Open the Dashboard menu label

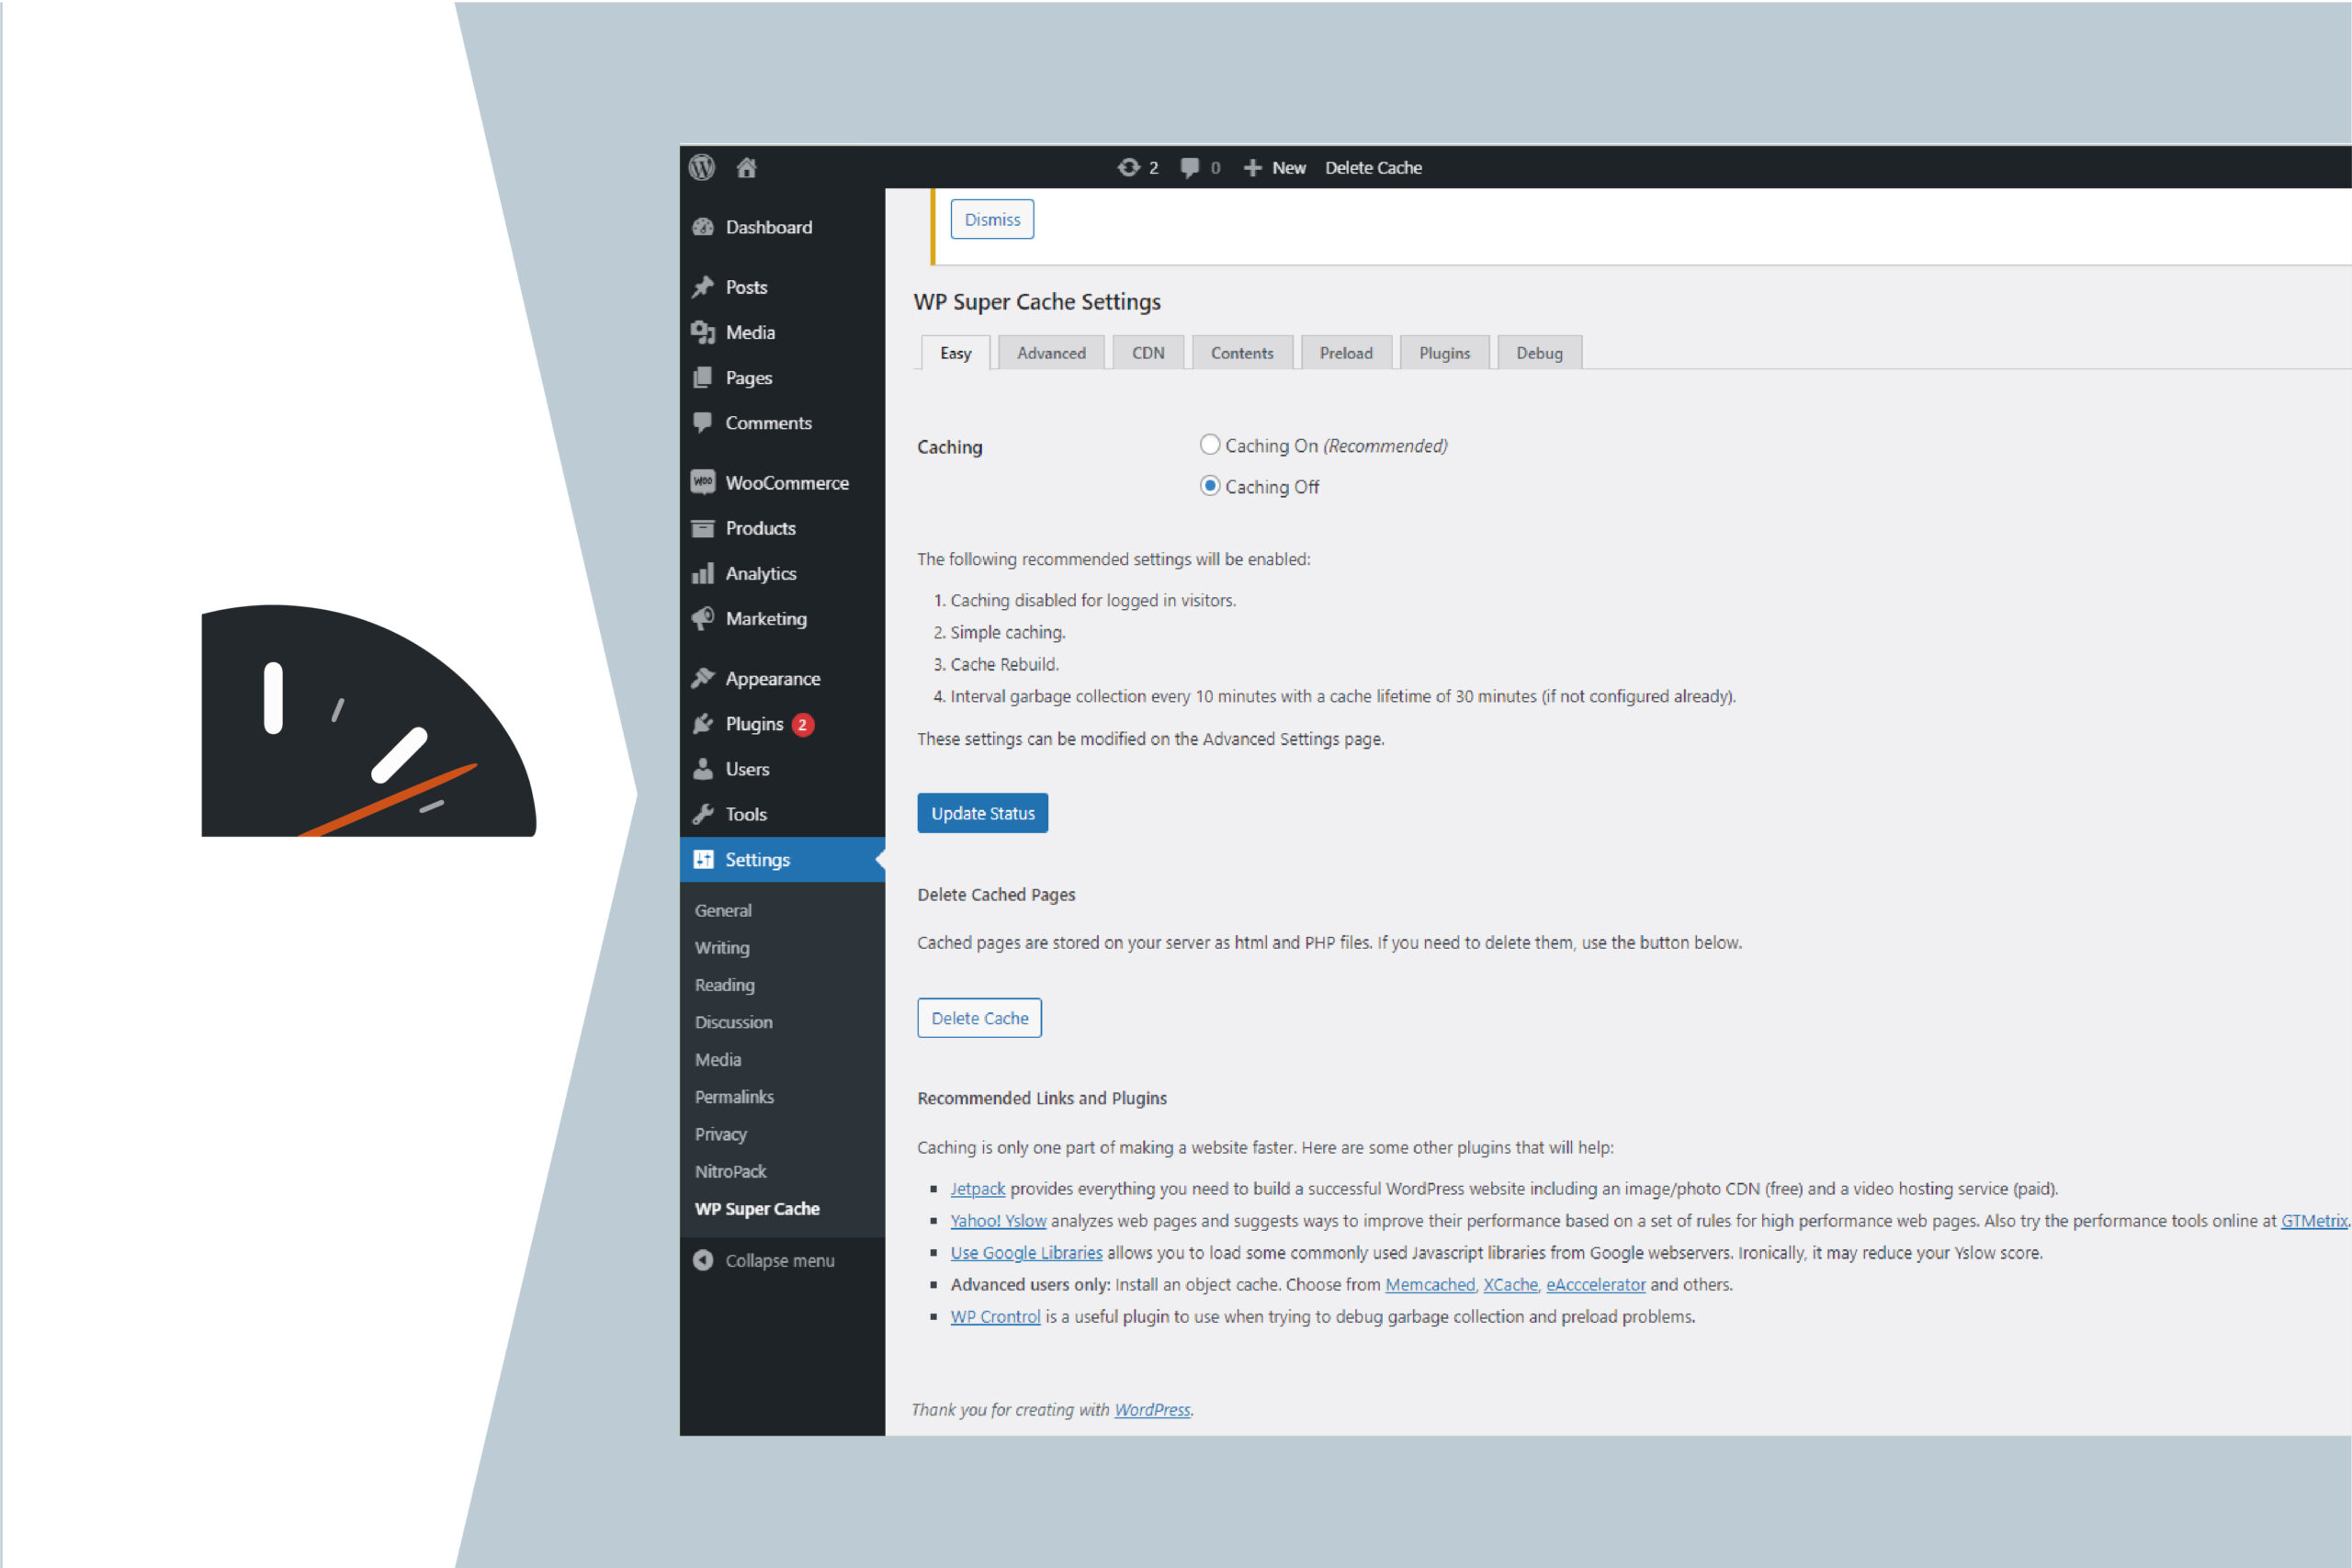(x=769, y=227)
